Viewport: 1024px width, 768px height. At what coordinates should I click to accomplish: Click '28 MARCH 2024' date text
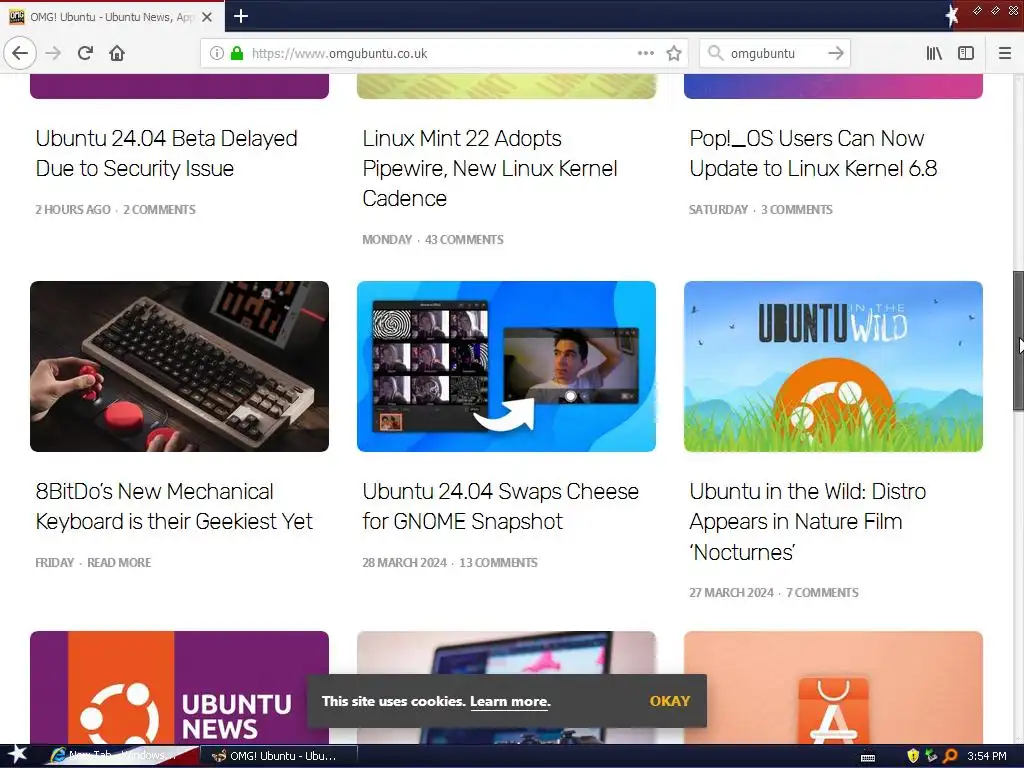[x=405, y=563]
